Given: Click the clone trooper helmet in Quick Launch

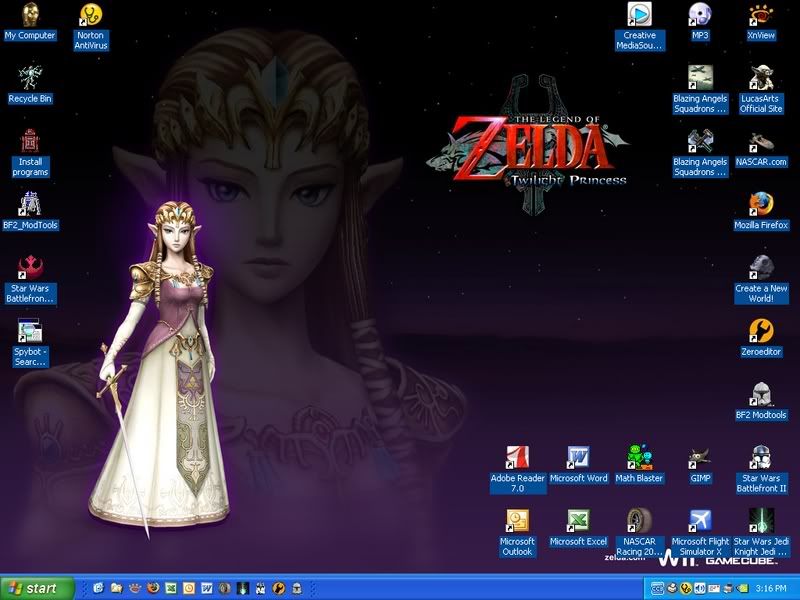Looking at the screenshot, I should [x=296, y=588].
